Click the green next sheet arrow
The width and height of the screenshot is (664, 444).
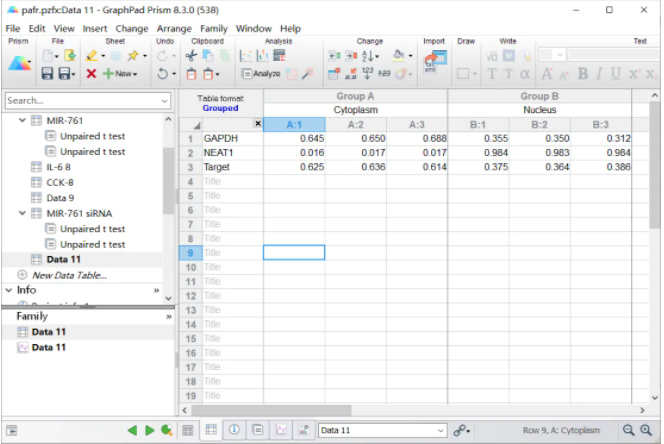pyautogui.click(x=149, y=430)
